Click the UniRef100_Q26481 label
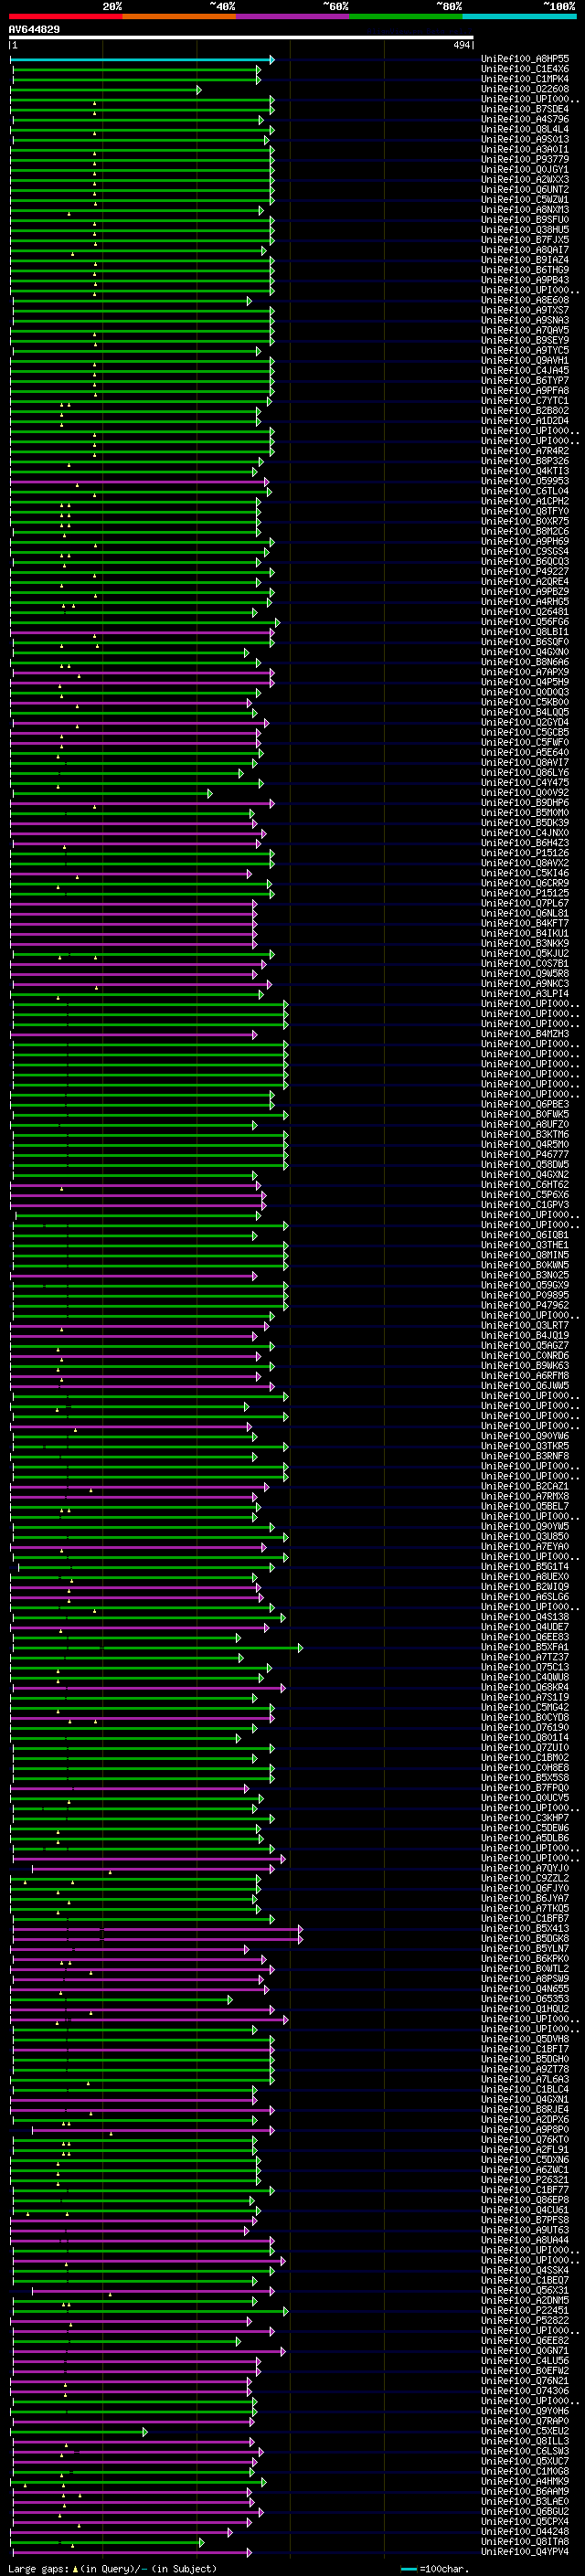 525,612
